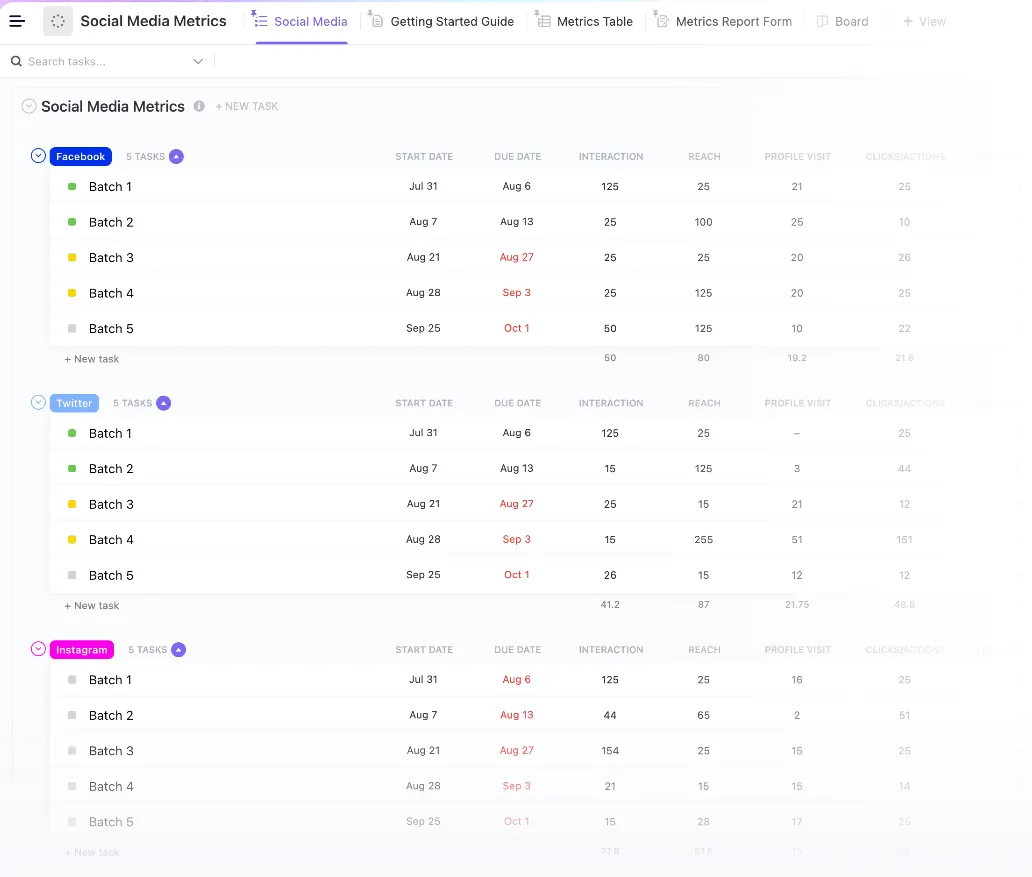Change green status of Twitter Batch 2
The image size is (1032, 877).
pos(72,469)
